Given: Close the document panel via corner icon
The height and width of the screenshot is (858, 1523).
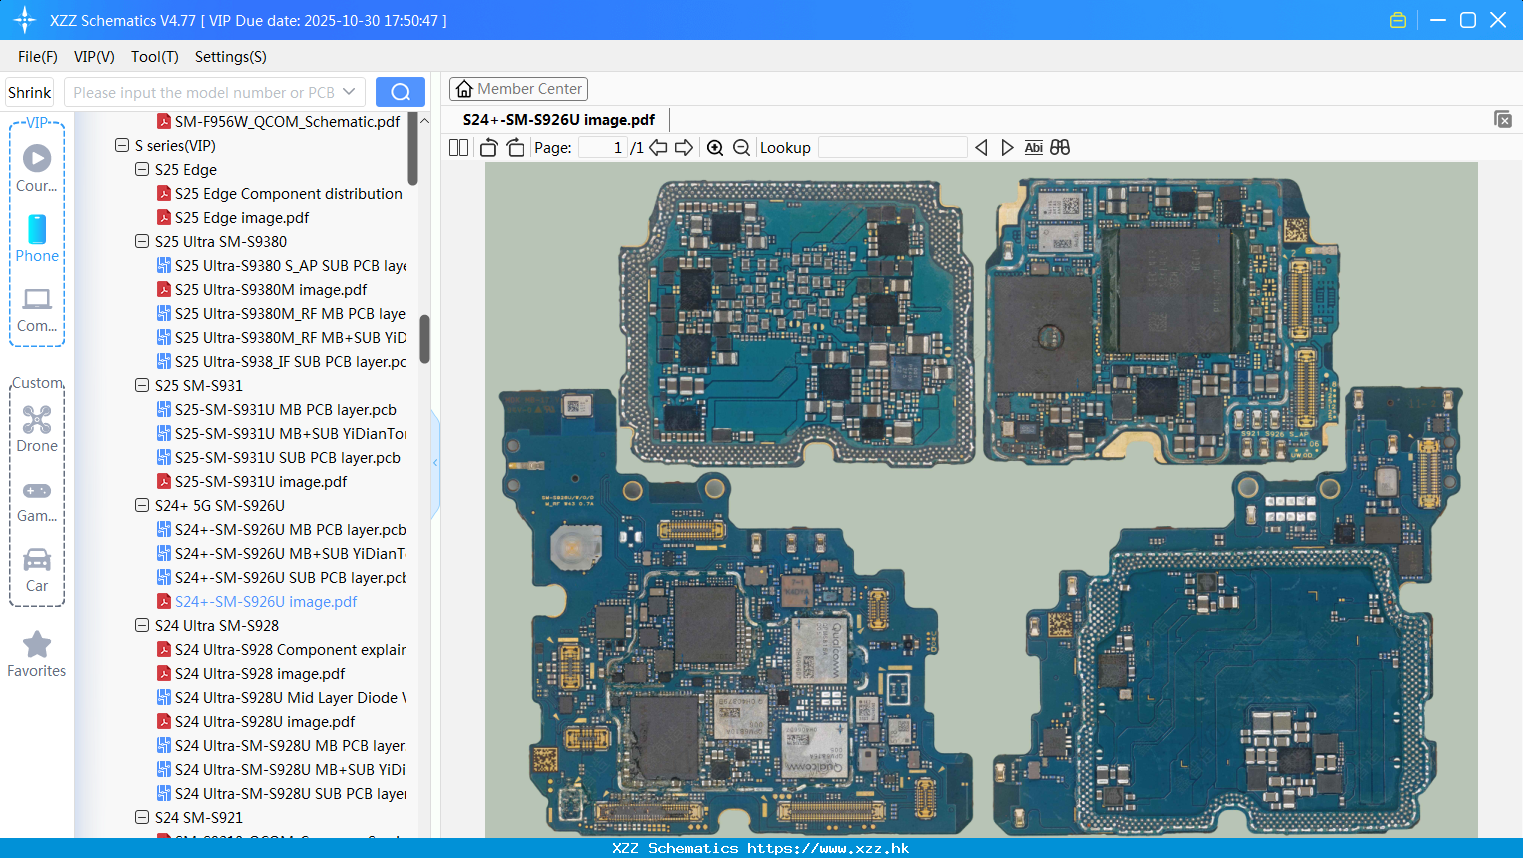Looking at the screenshot, I should [1503, 119].
